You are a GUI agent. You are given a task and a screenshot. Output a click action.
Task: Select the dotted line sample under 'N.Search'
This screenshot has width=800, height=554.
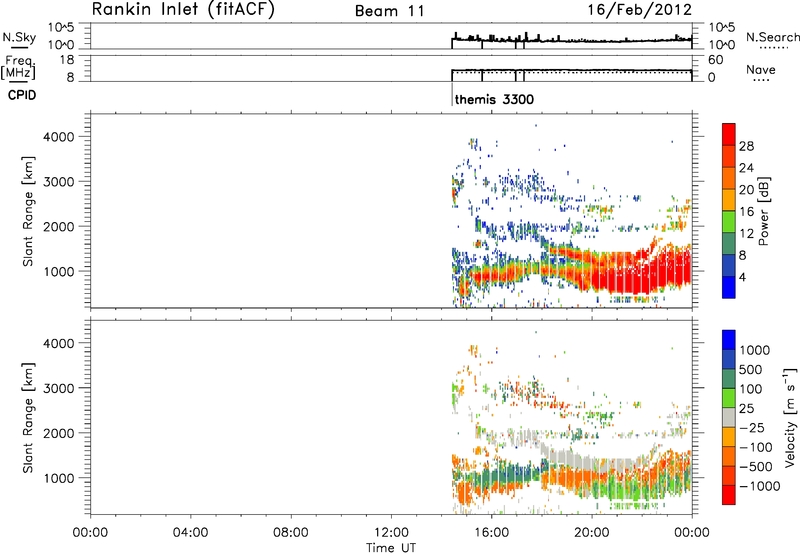tap(773, 48)
